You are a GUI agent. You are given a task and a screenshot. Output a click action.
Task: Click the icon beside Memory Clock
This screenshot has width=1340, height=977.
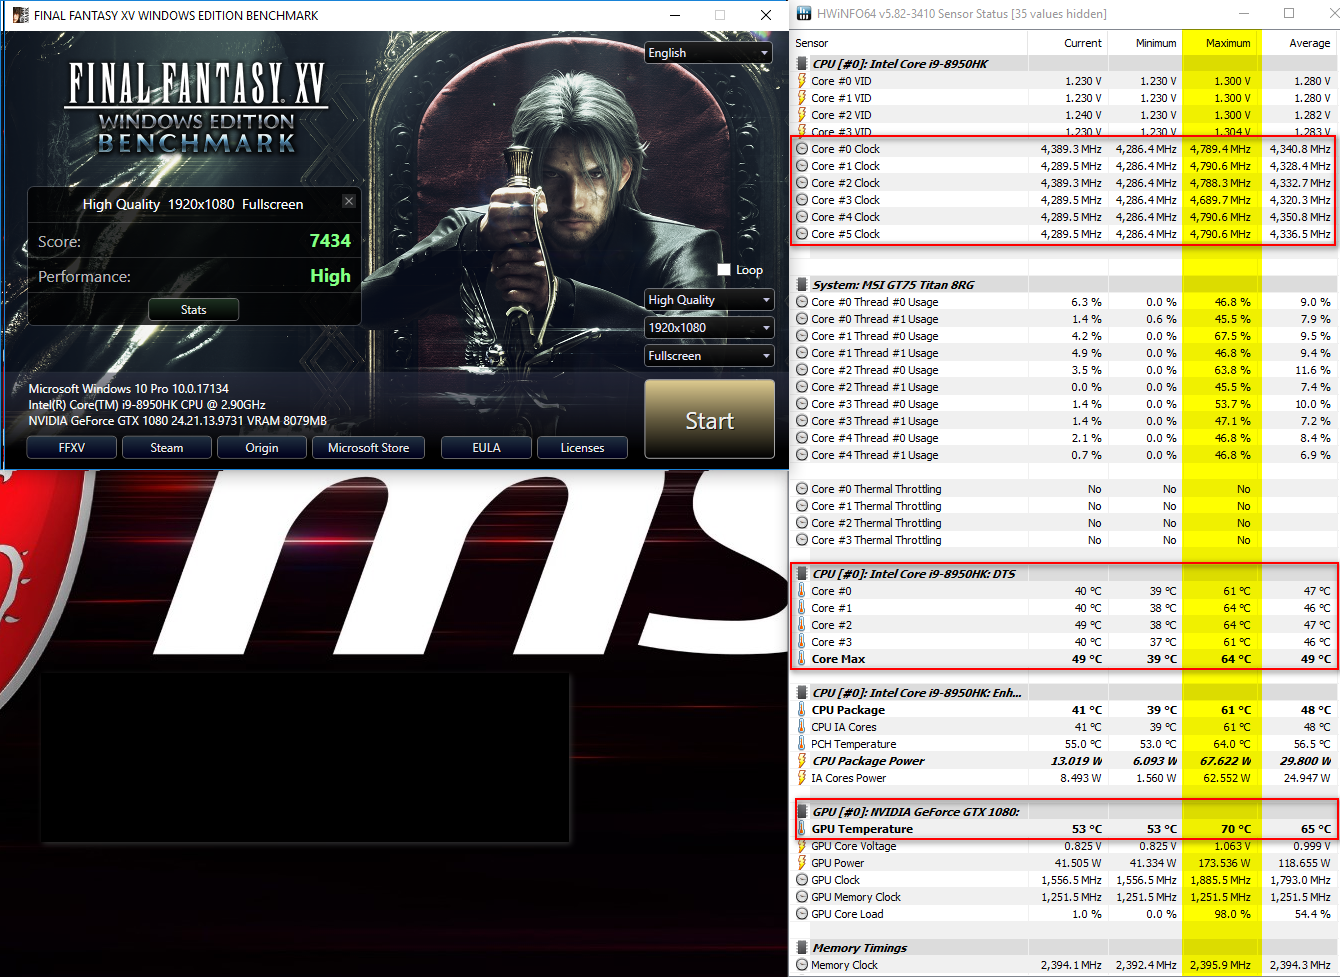802,965
